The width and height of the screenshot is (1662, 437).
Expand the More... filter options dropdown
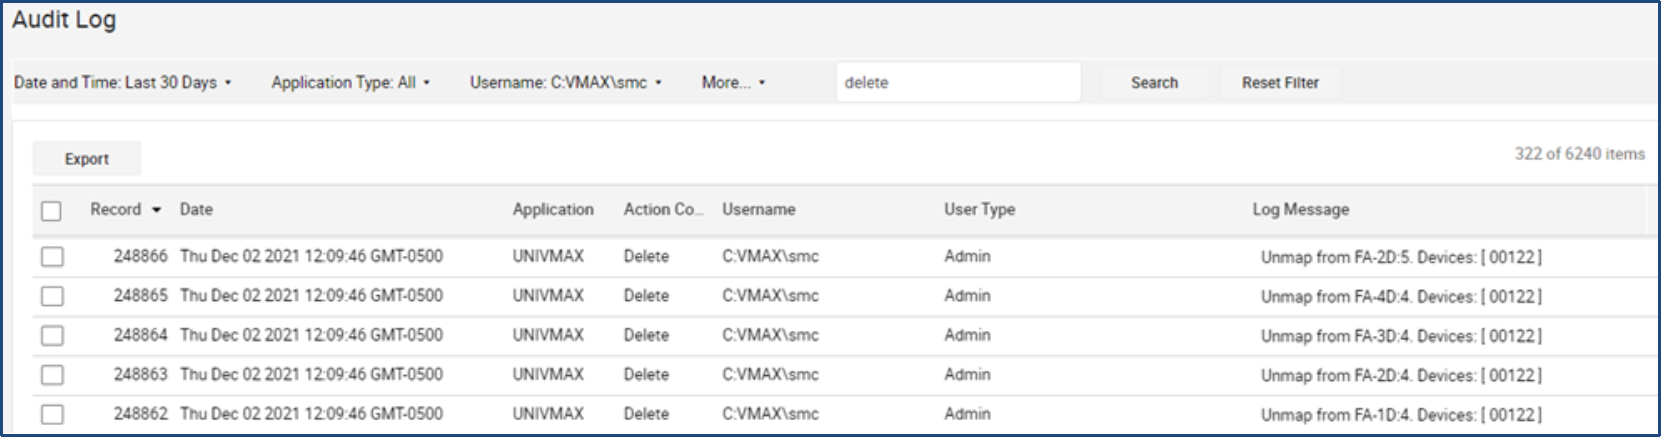[x=733, y=82]
